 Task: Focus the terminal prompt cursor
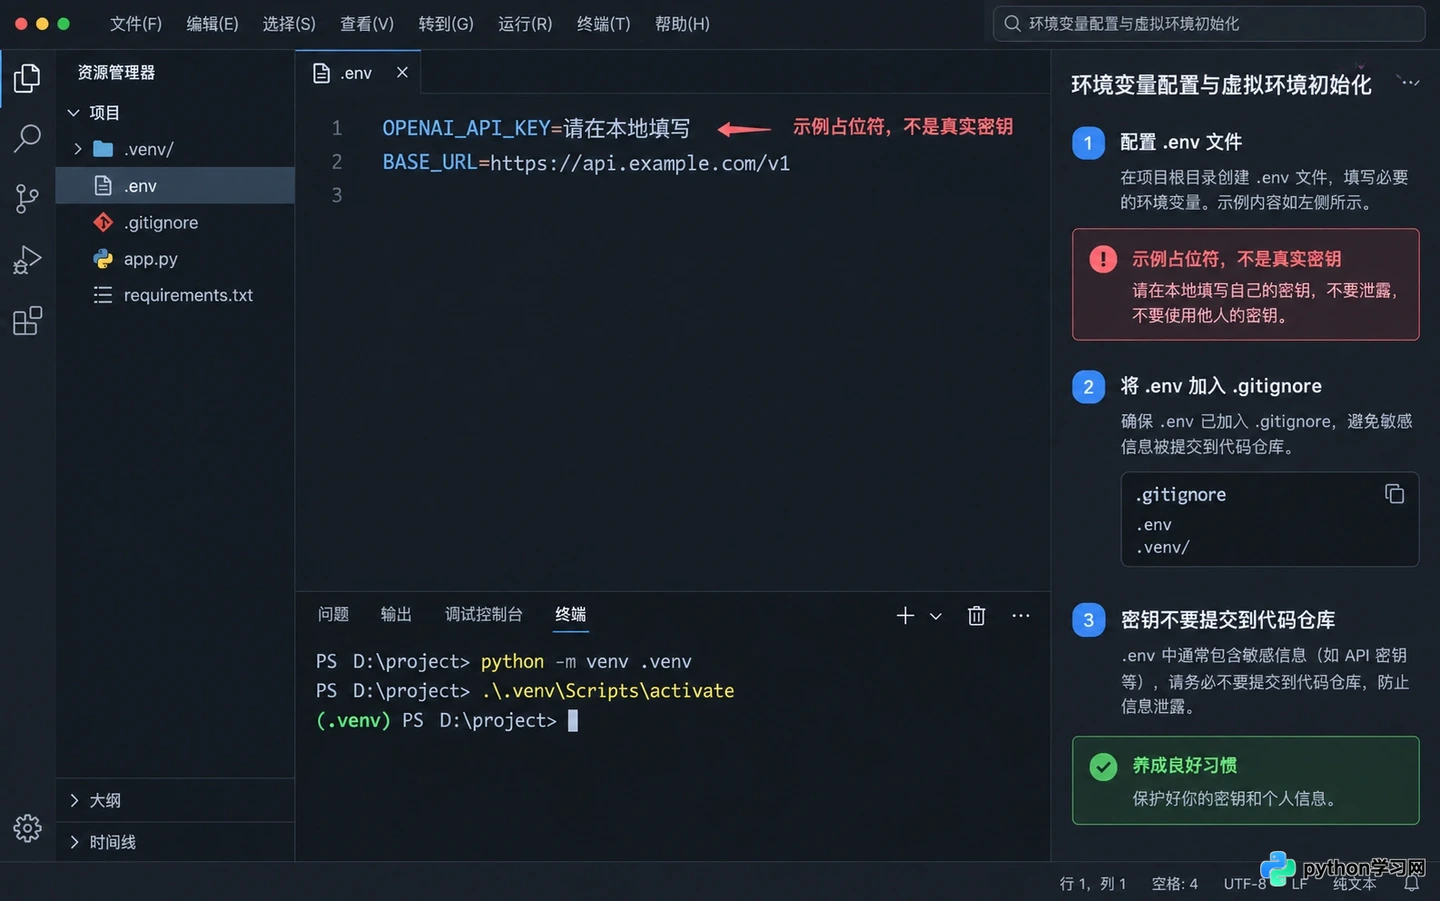[573, 721]
